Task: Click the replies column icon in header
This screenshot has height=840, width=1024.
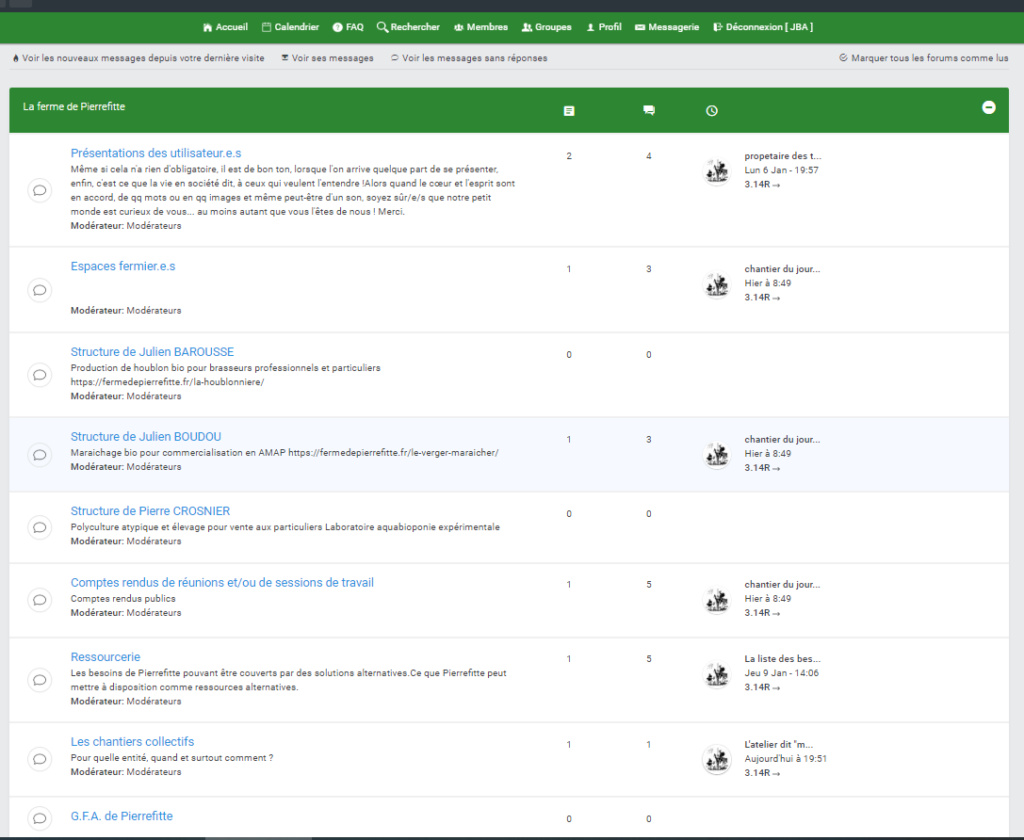Action: tap(648, 110)
